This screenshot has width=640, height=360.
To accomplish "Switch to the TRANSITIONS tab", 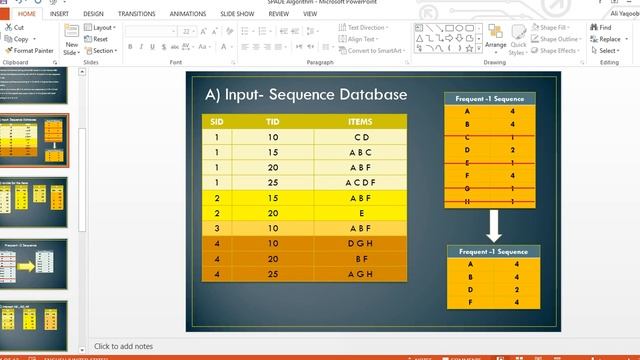I will 137,14.
